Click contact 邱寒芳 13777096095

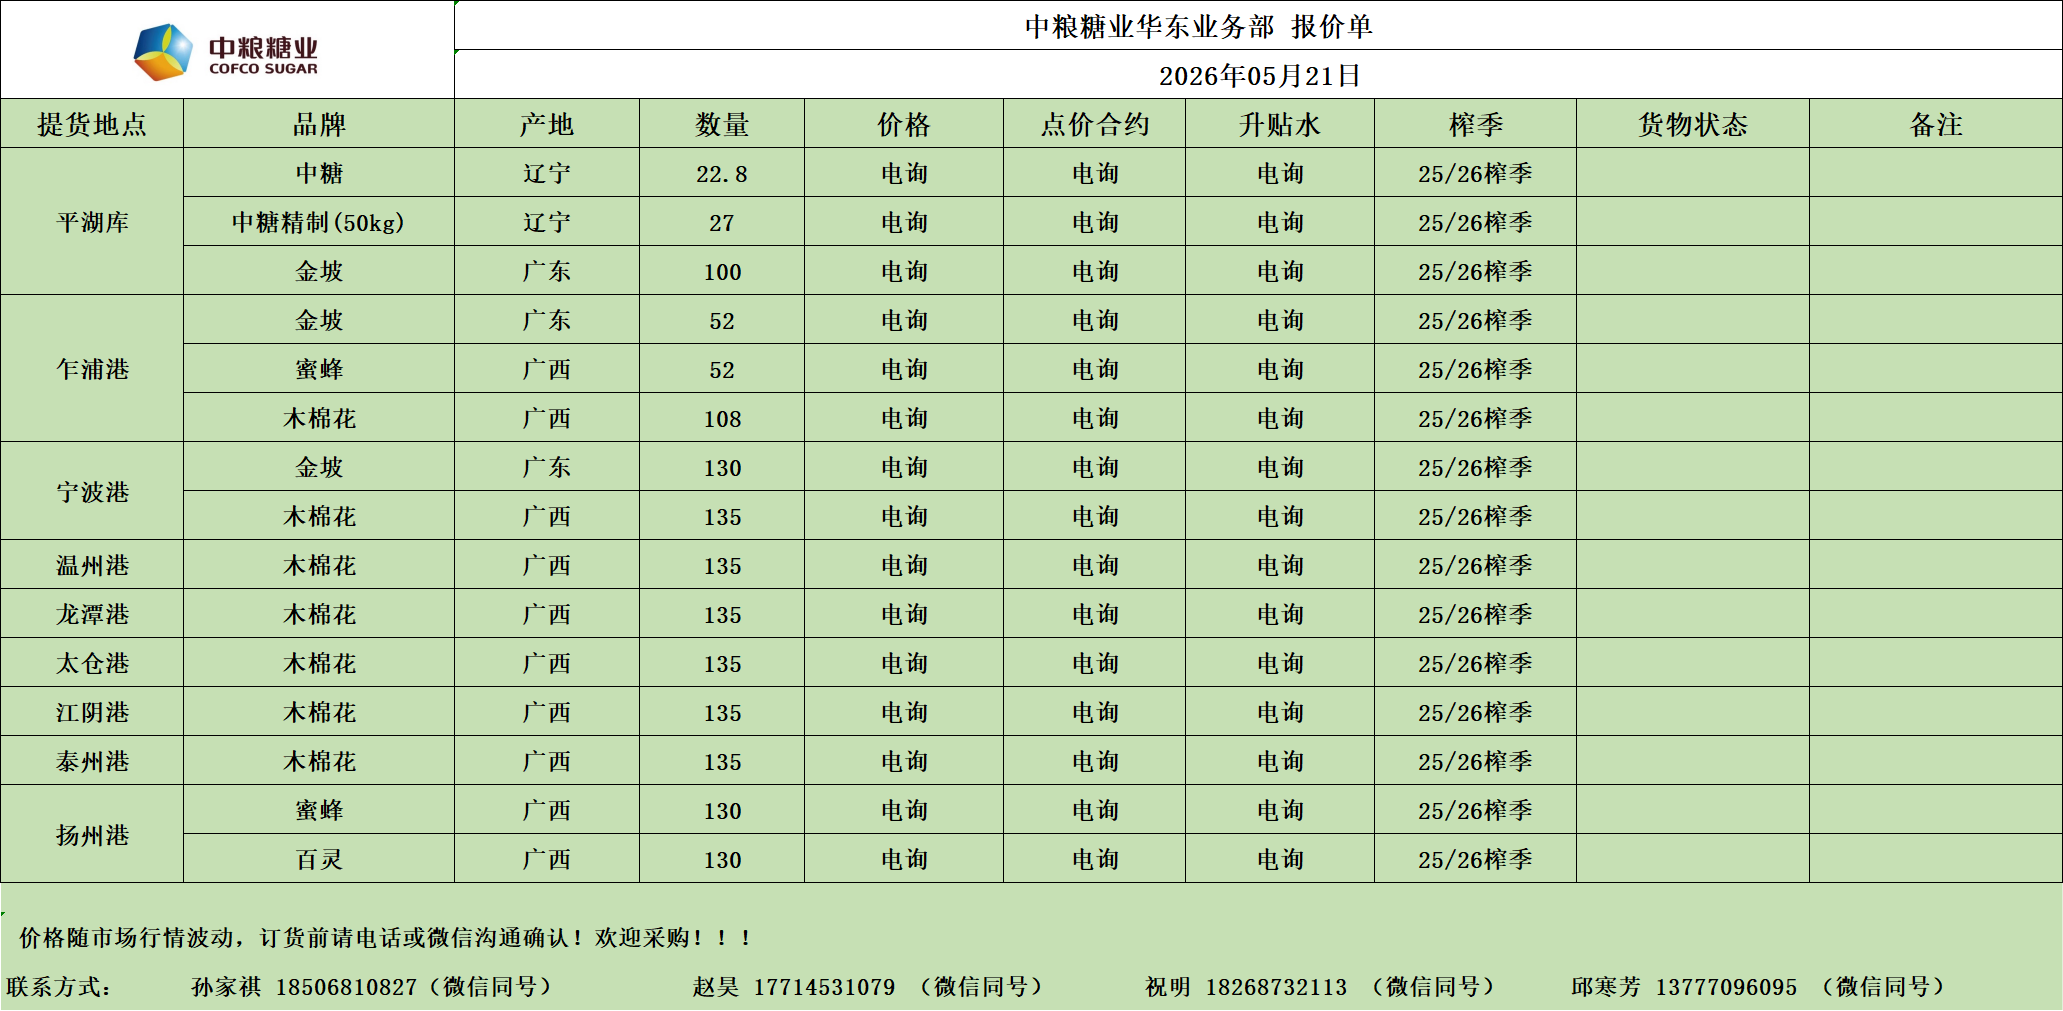coord(1759,987)
